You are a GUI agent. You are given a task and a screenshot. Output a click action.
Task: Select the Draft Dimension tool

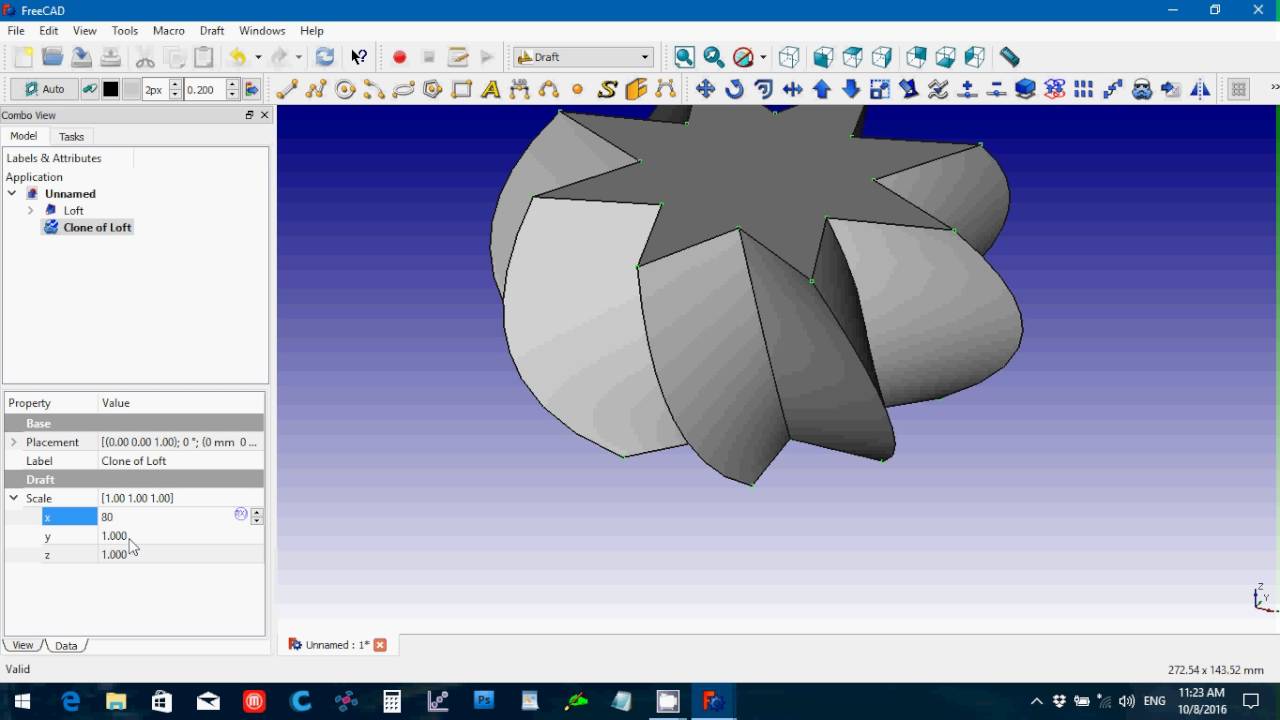click(x=519, y=89)
